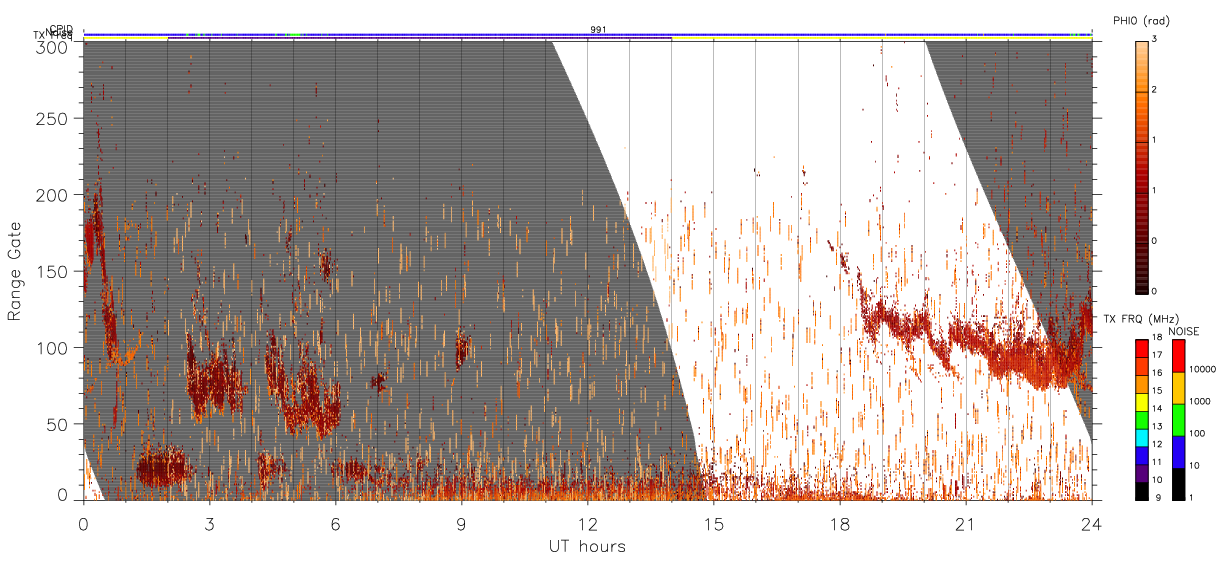Click the red swatch in NOISE legend

coord(1179,356)
